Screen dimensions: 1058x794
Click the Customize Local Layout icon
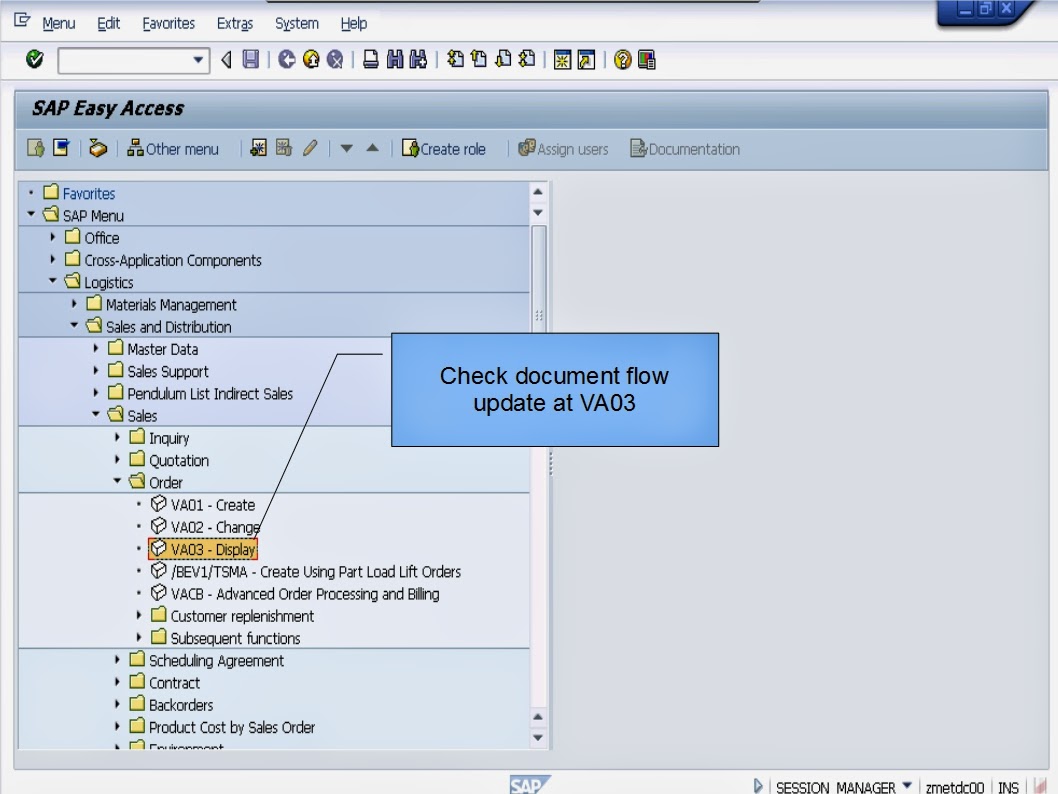646,60
